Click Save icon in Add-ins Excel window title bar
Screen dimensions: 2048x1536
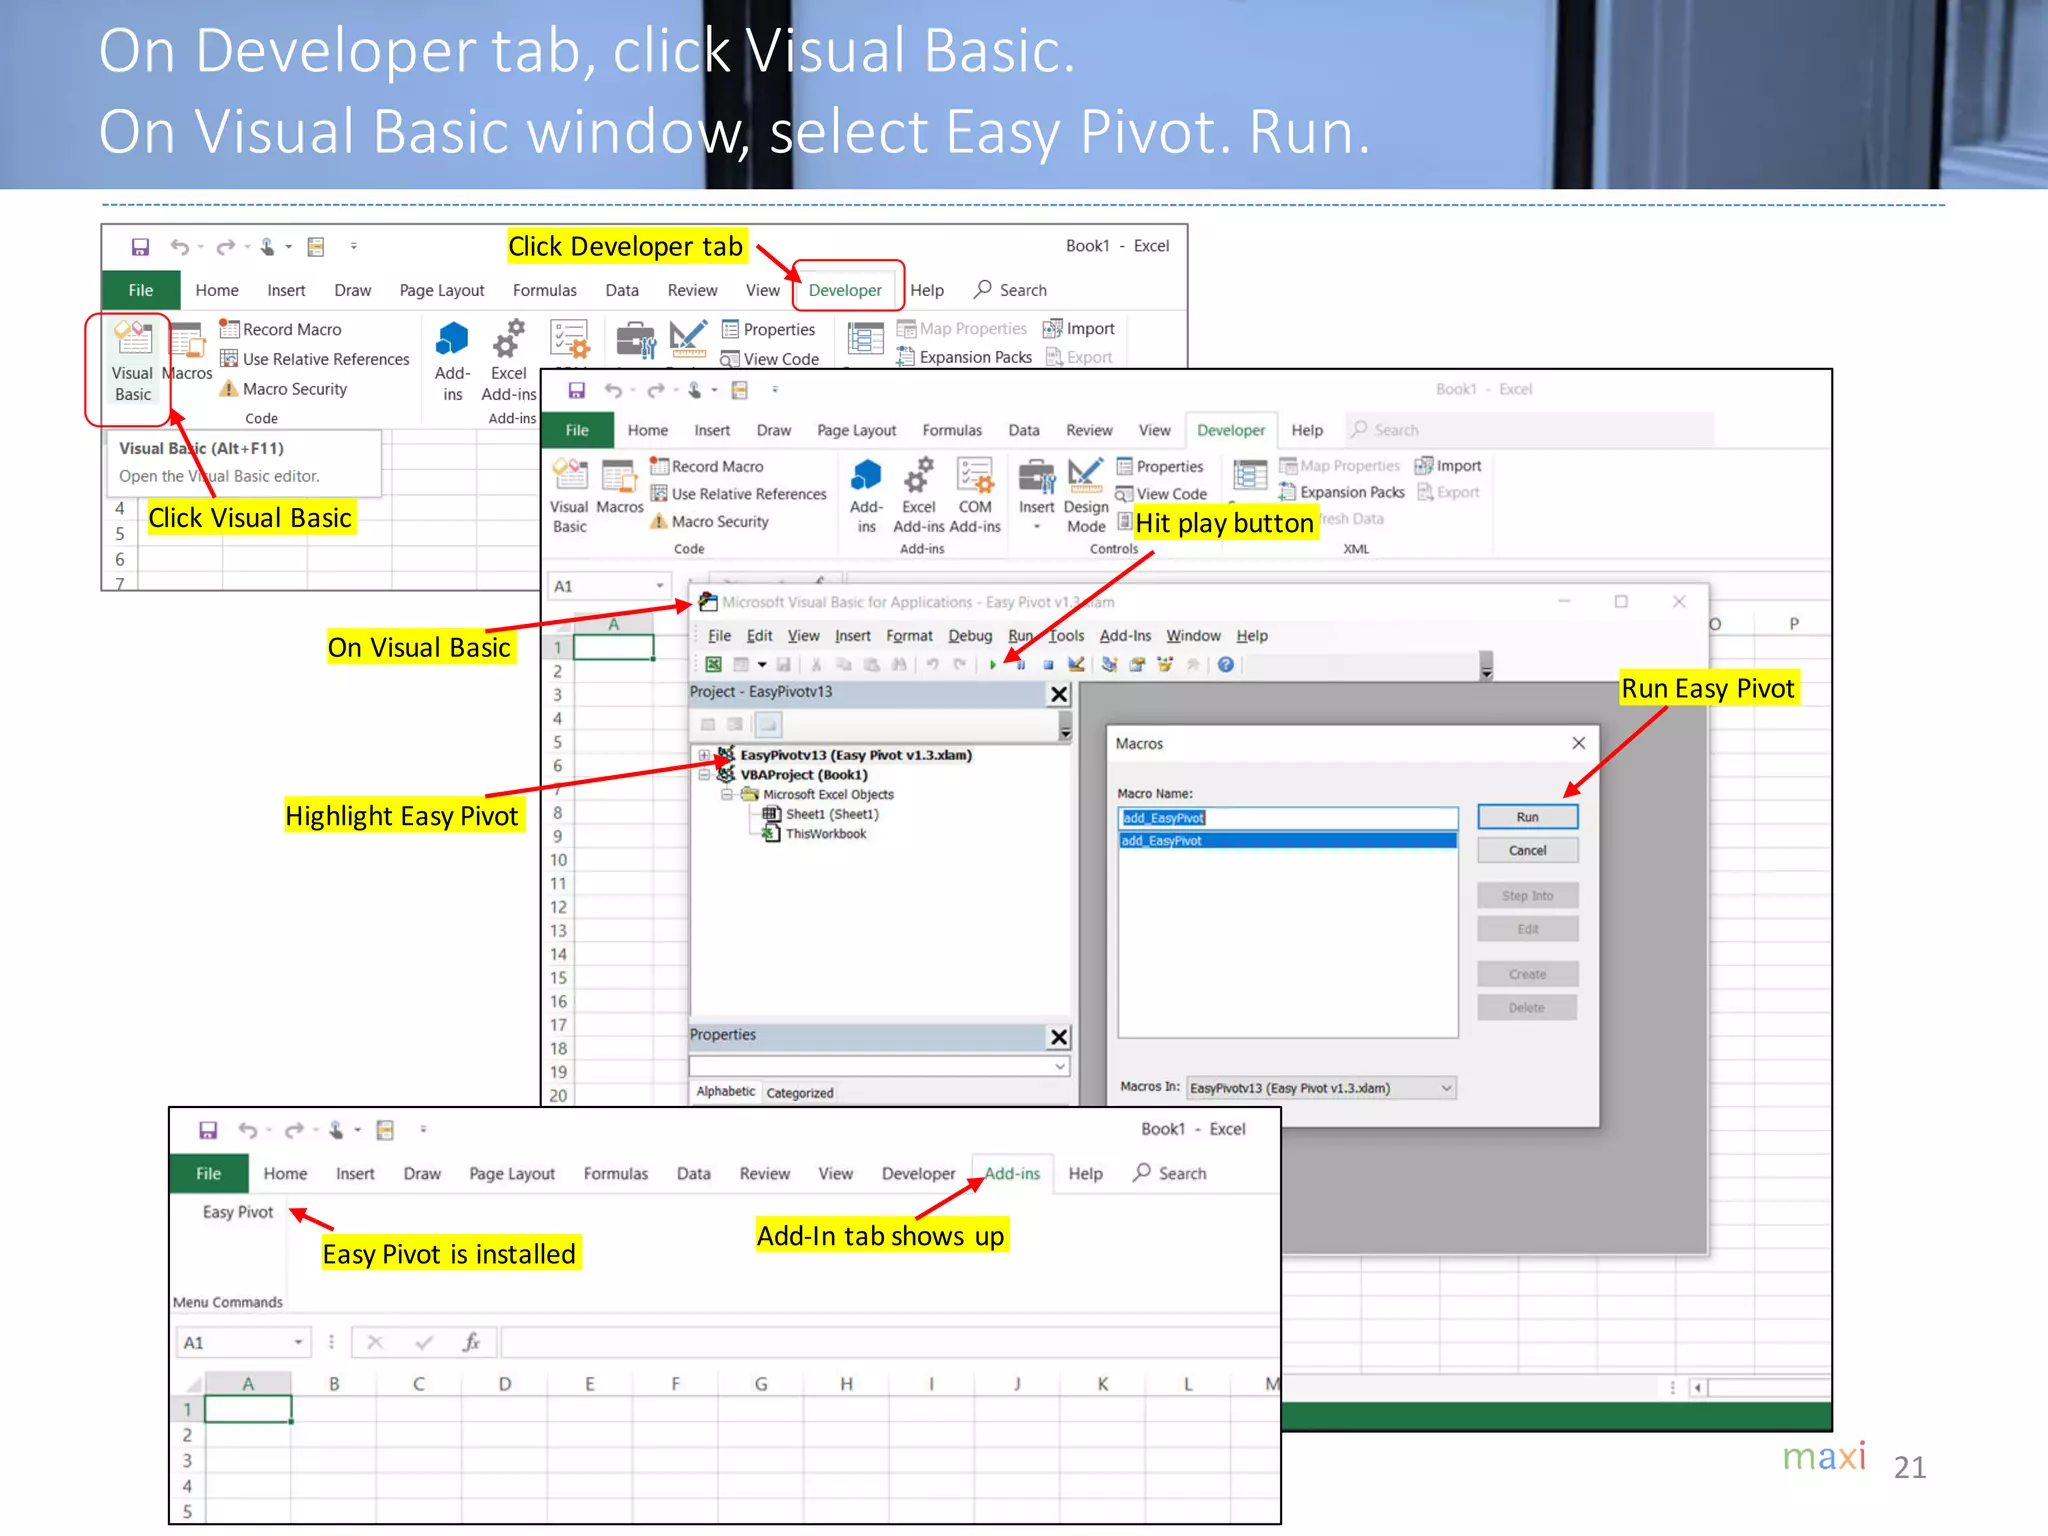(208, 1130)
